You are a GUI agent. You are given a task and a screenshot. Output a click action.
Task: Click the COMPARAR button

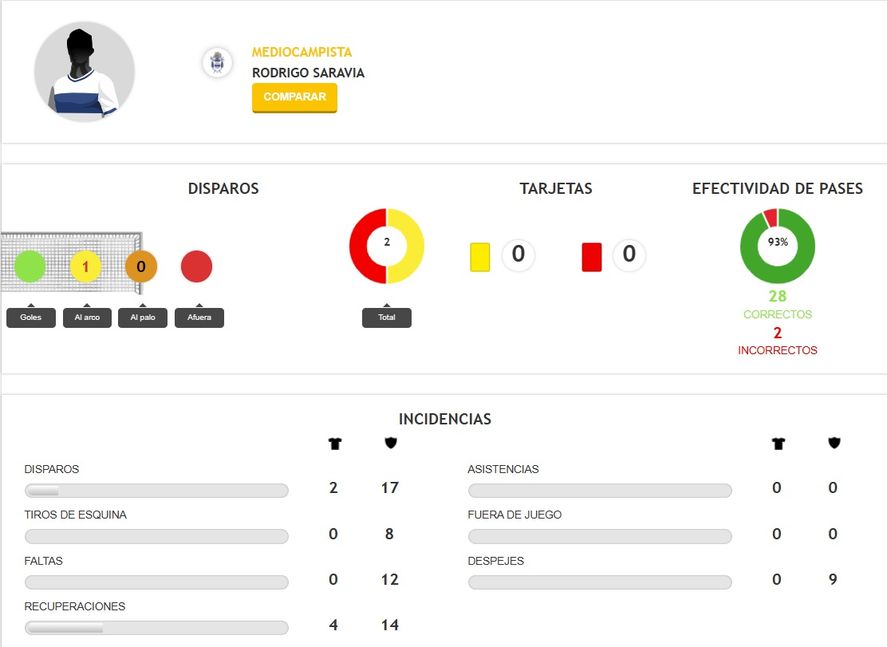point(294,97)
